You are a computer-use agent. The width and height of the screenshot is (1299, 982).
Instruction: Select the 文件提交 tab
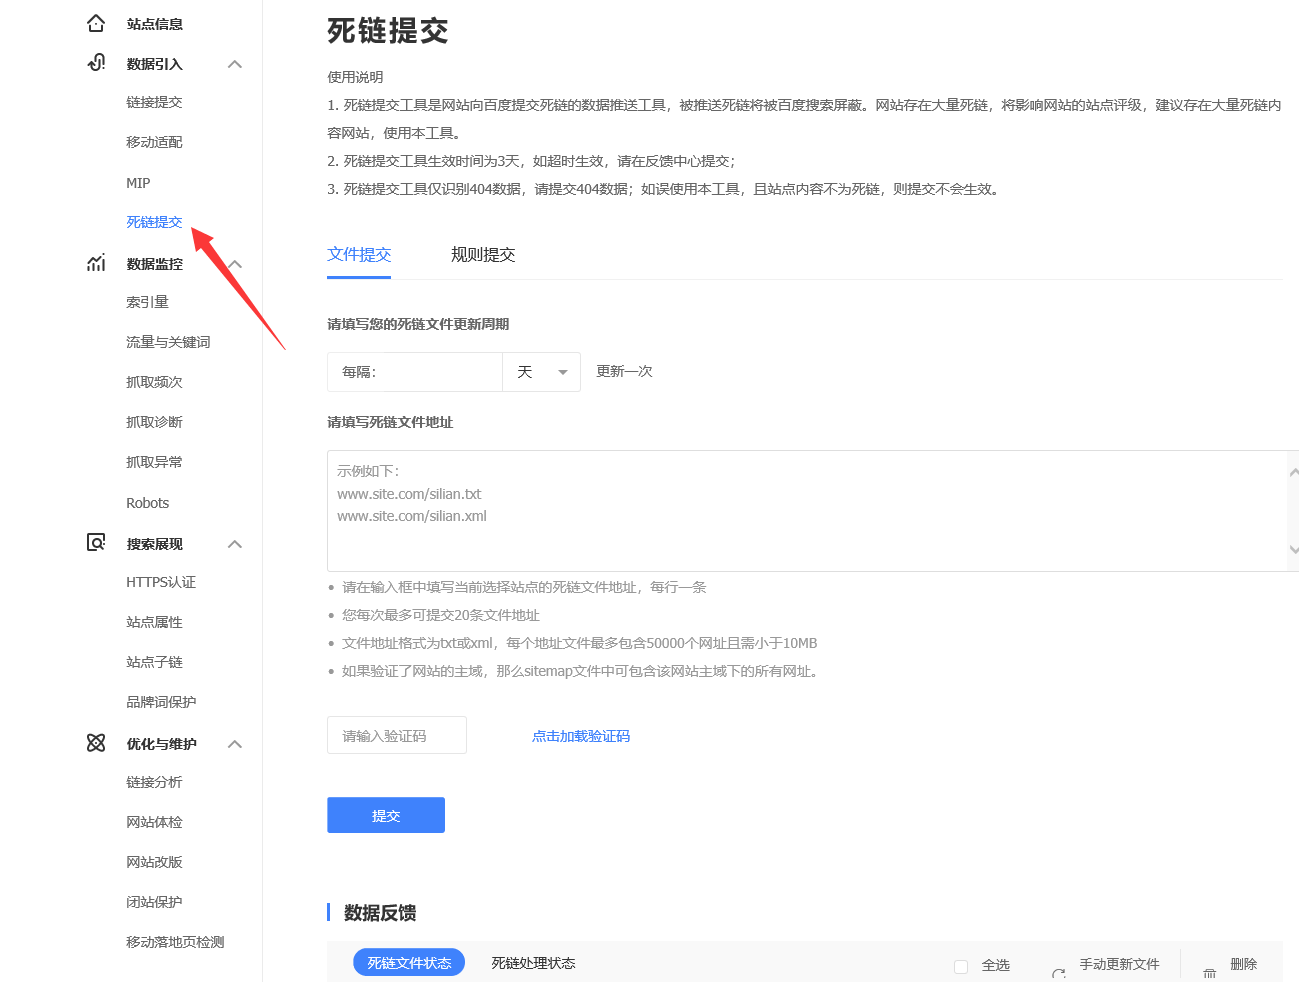pyautogui.click(x=359, y=255)
